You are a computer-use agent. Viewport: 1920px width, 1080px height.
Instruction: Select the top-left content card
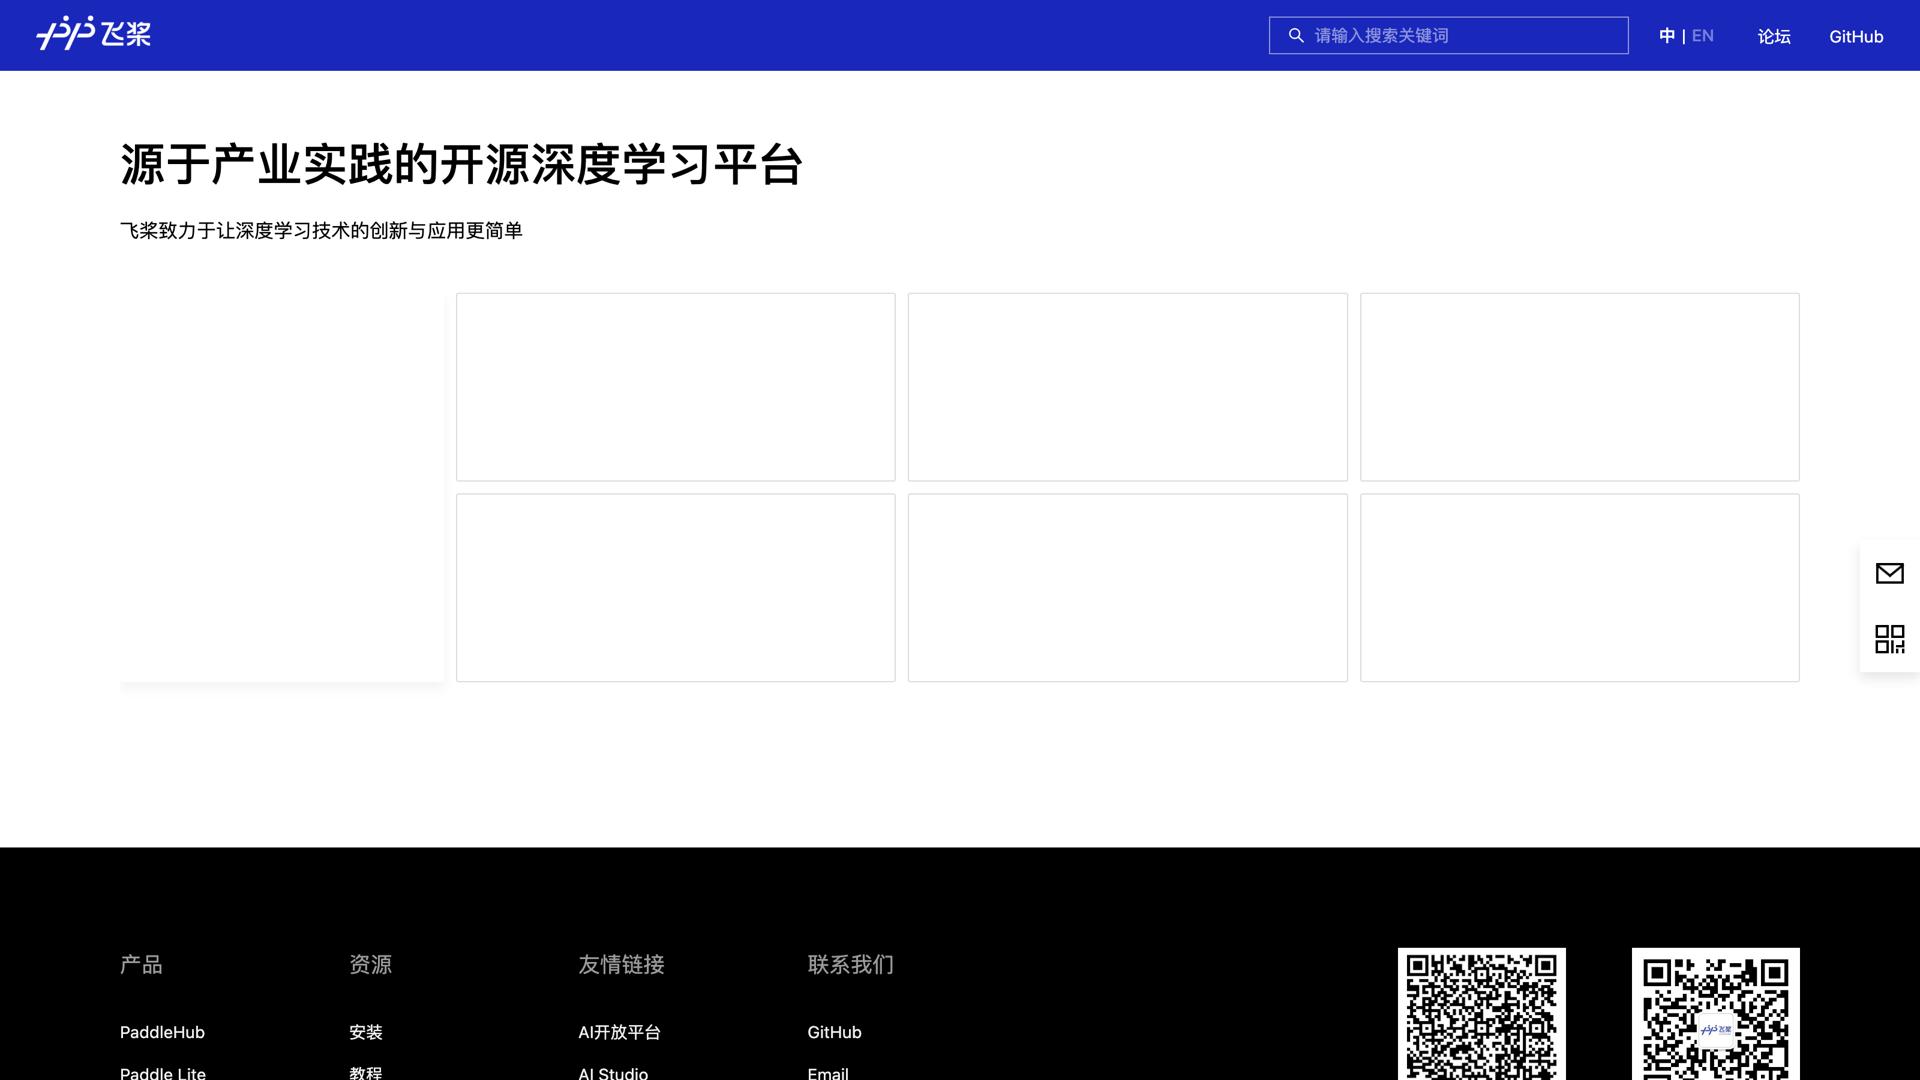coord(675,386)
